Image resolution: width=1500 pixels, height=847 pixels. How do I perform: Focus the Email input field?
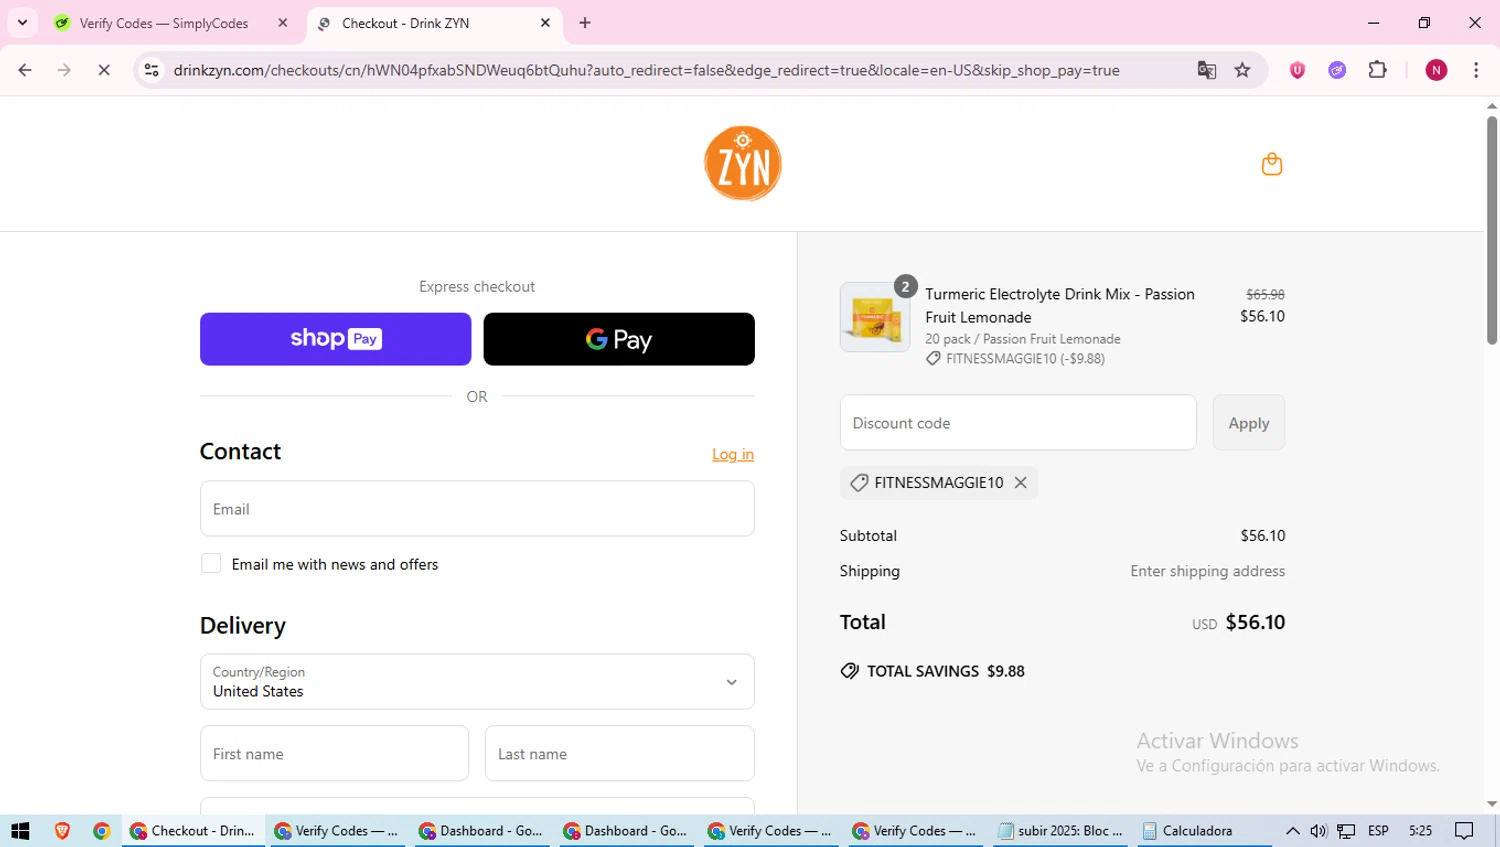477,509
